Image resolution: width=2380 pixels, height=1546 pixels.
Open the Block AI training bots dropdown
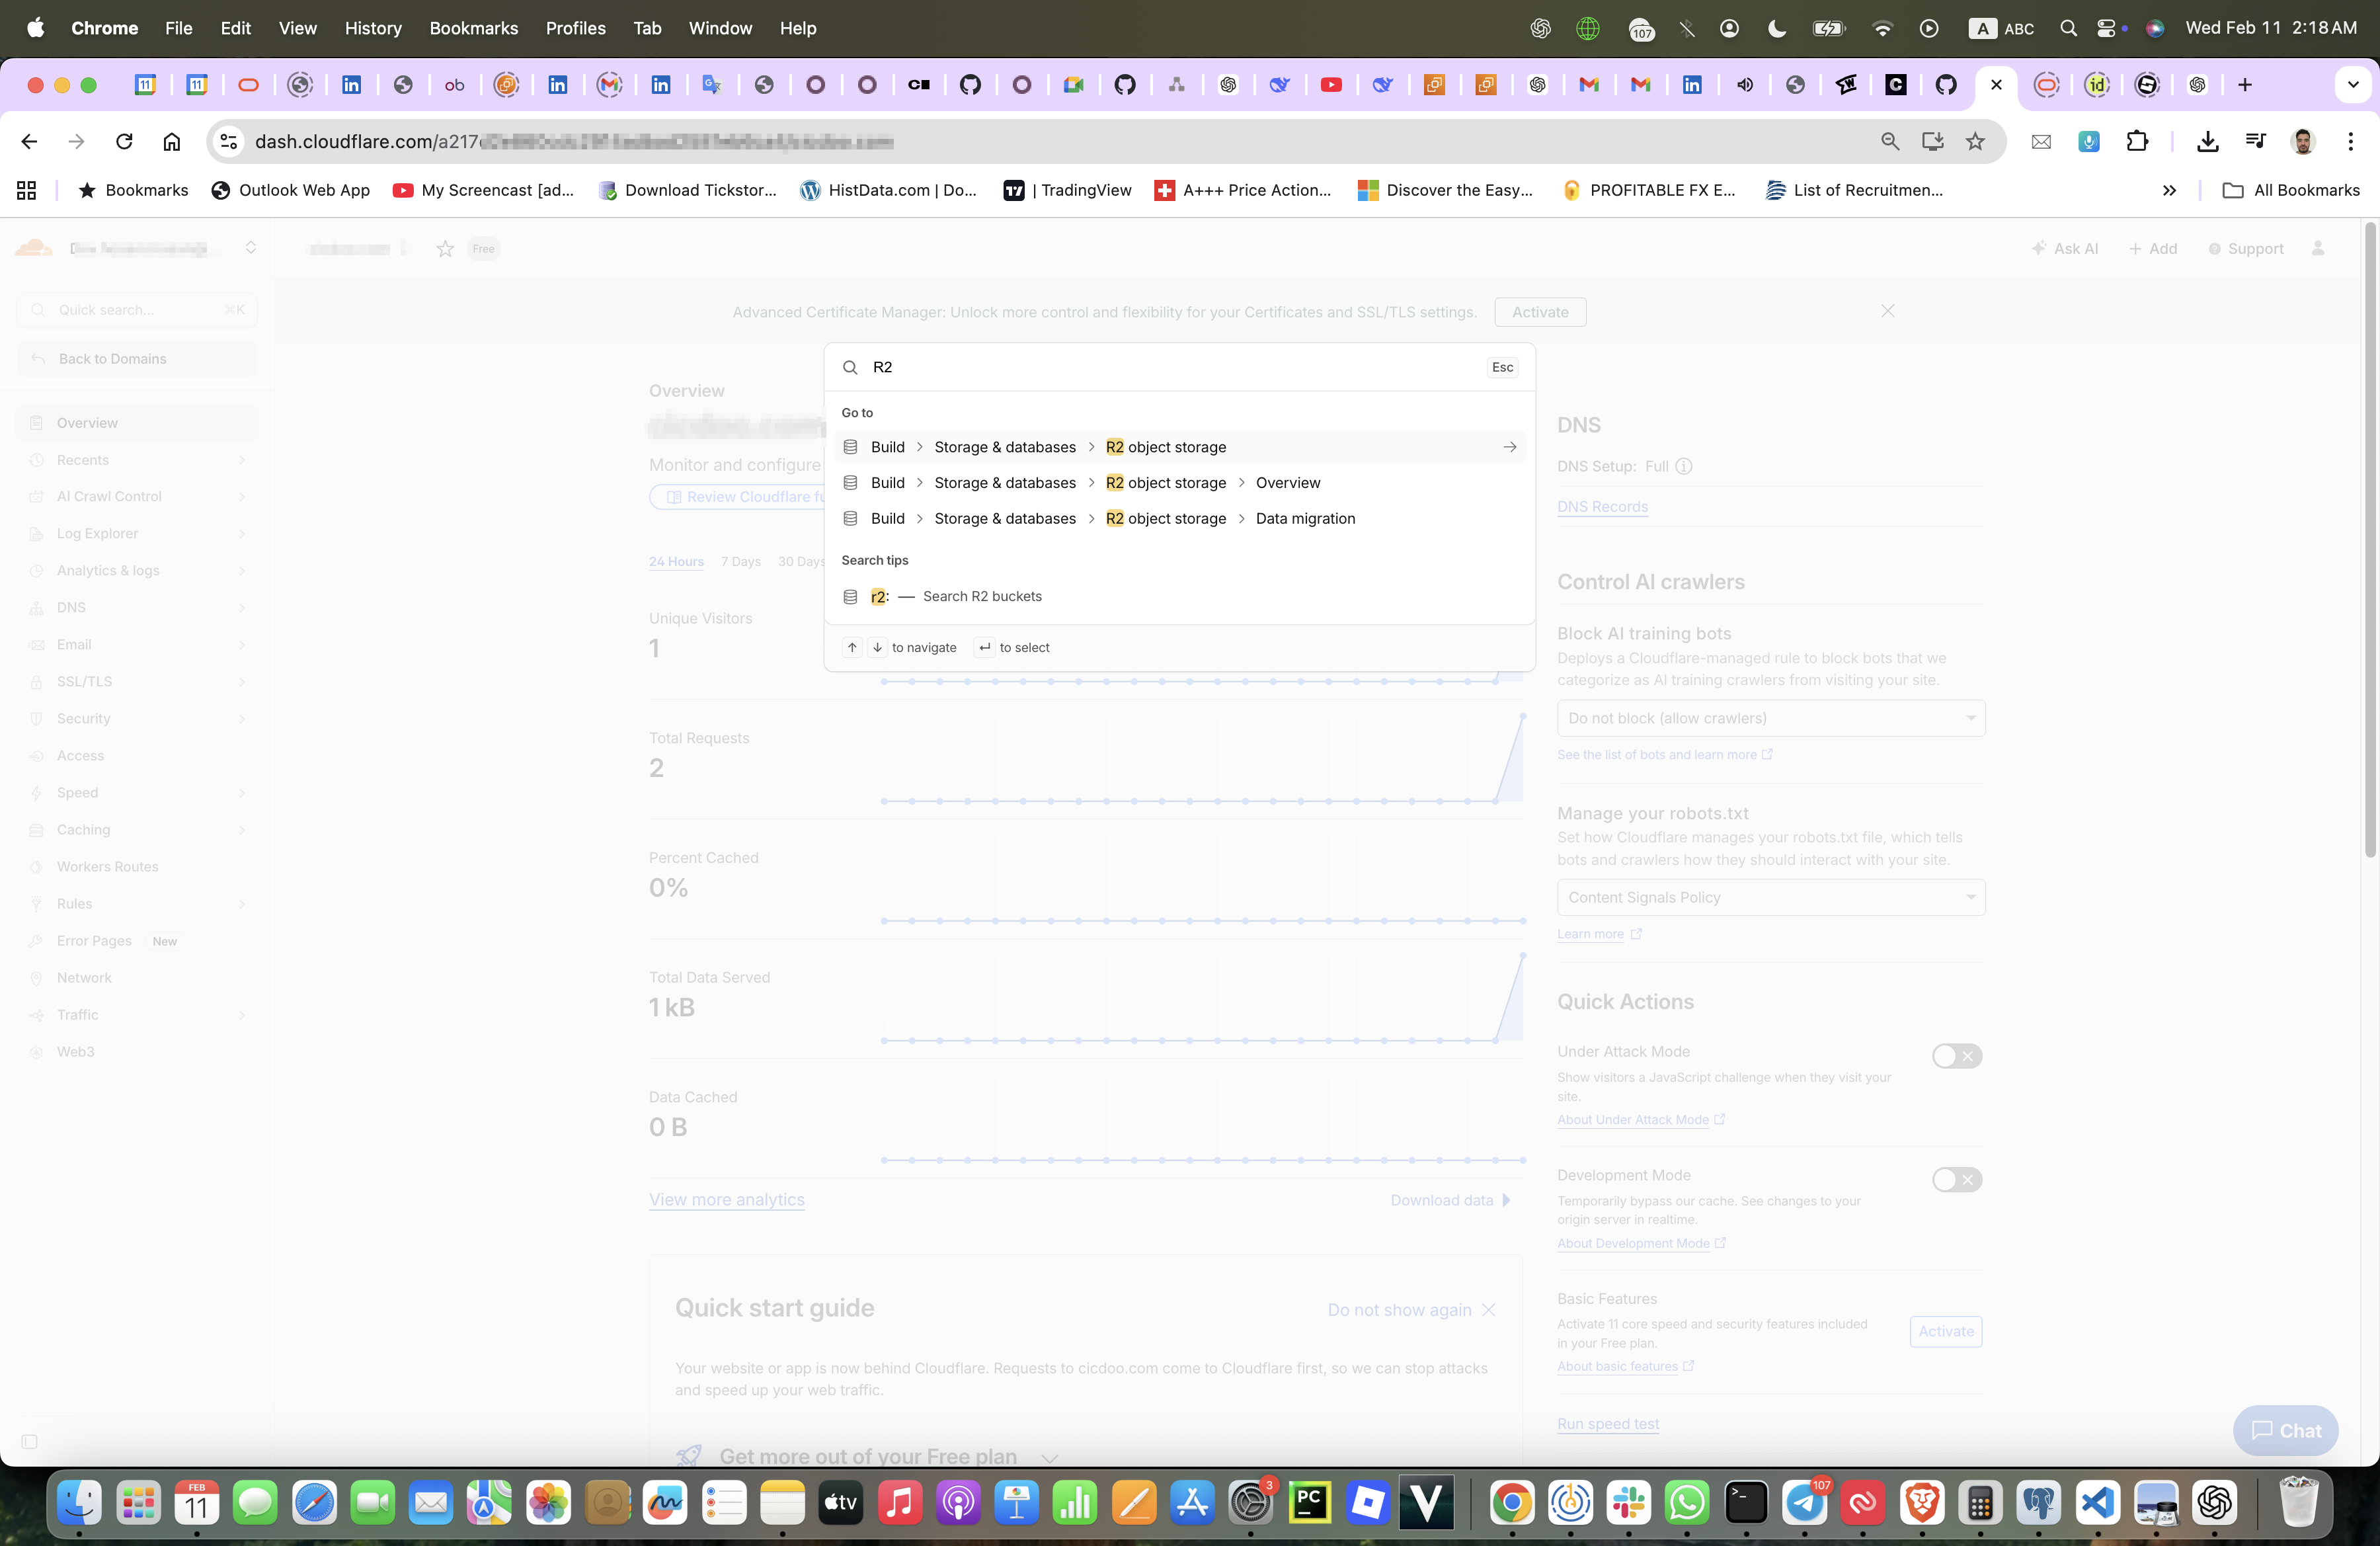[1770, 718]
